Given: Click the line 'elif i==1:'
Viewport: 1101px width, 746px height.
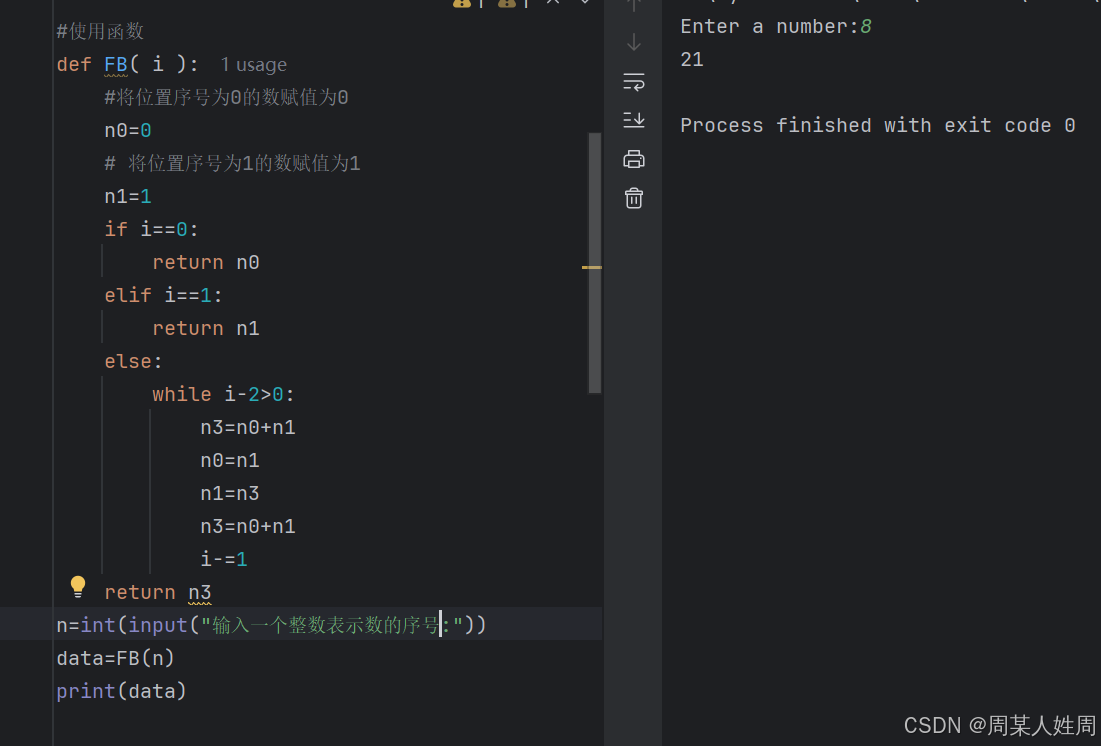Looking at the screenshot, I should [x=164, y=296].
